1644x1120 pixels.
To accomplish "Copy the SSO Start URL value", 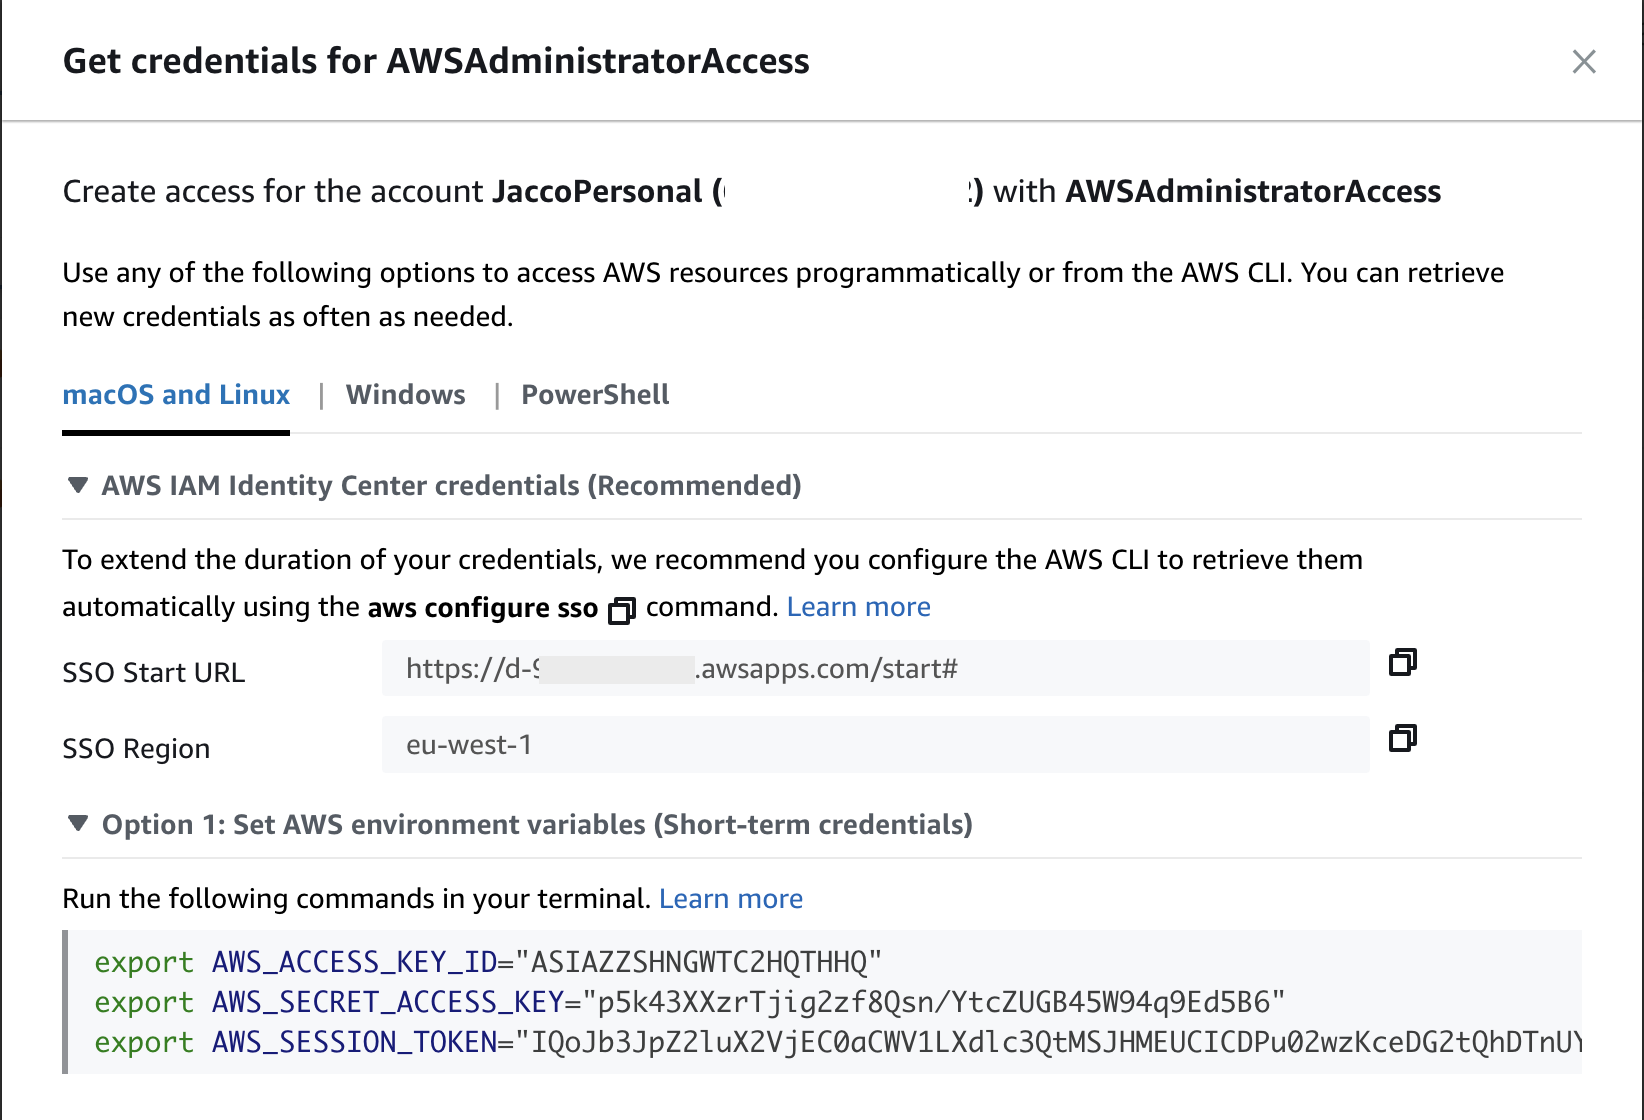I will point(1403,662).
